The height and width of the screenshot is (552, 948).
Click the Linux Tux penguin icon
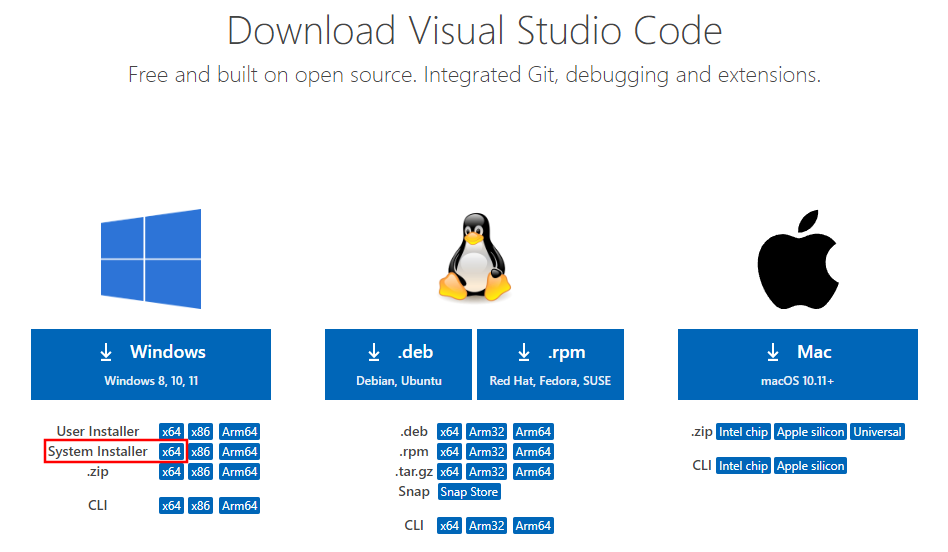point(475,257)
